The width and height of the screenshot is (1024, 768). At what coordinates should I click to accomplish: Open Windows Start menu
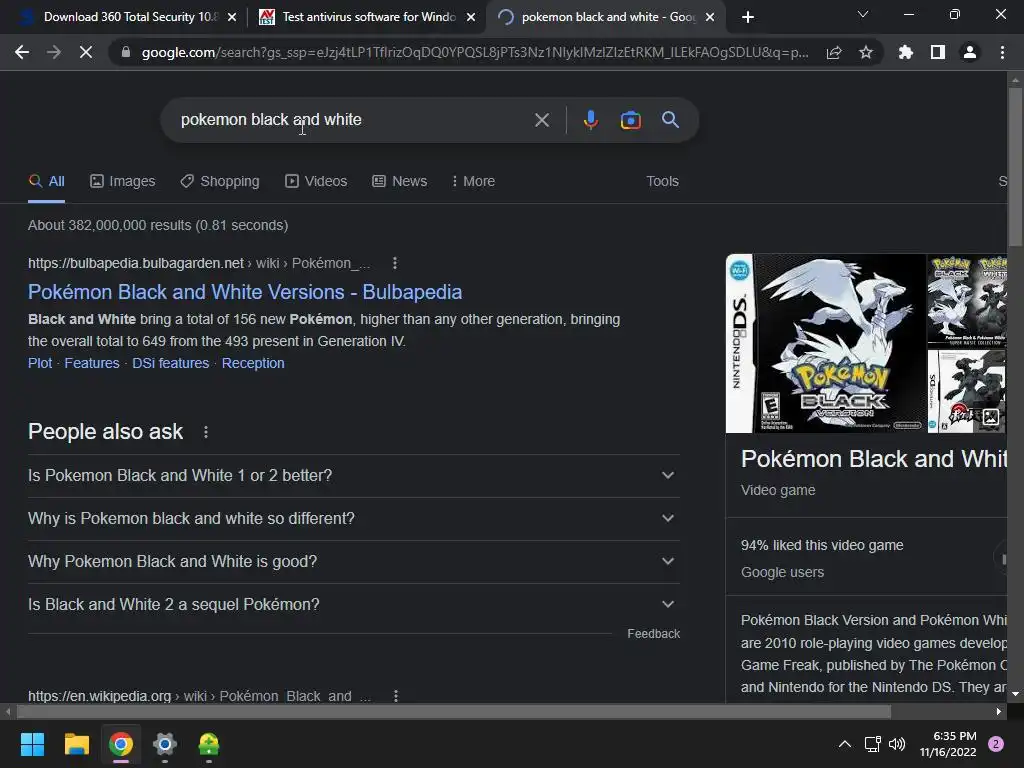[32, 744]
